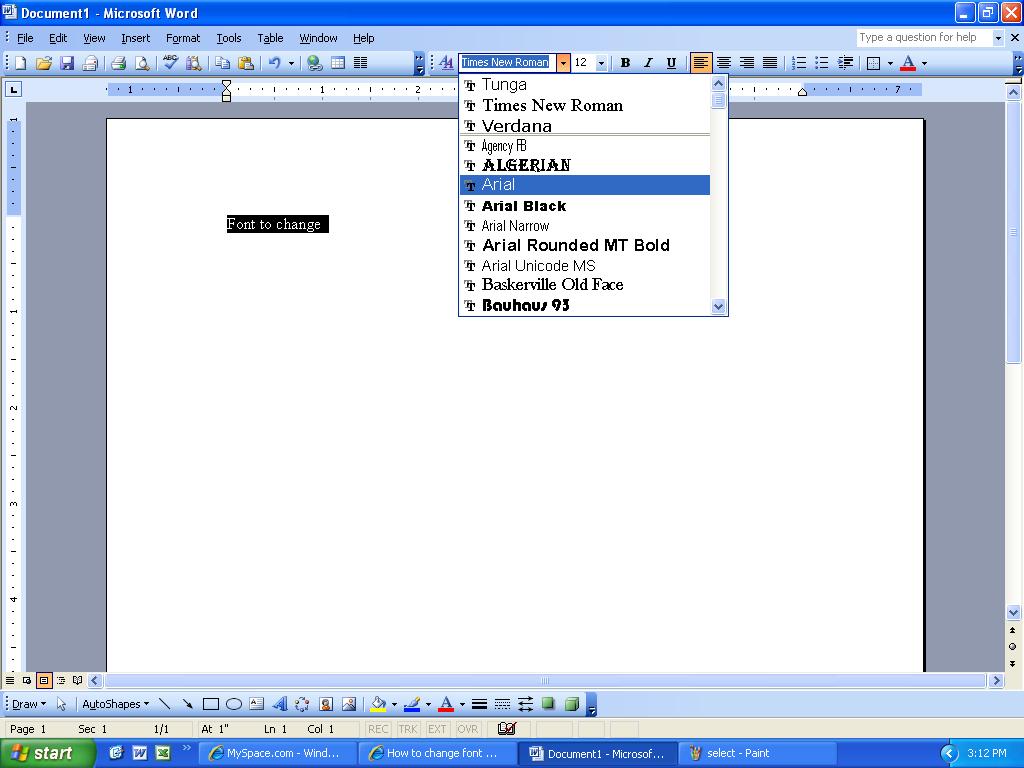Screen dimensions: 1024x768
Task: Expand the Line Color dropdown arrow
Action: tap(428, 704)
